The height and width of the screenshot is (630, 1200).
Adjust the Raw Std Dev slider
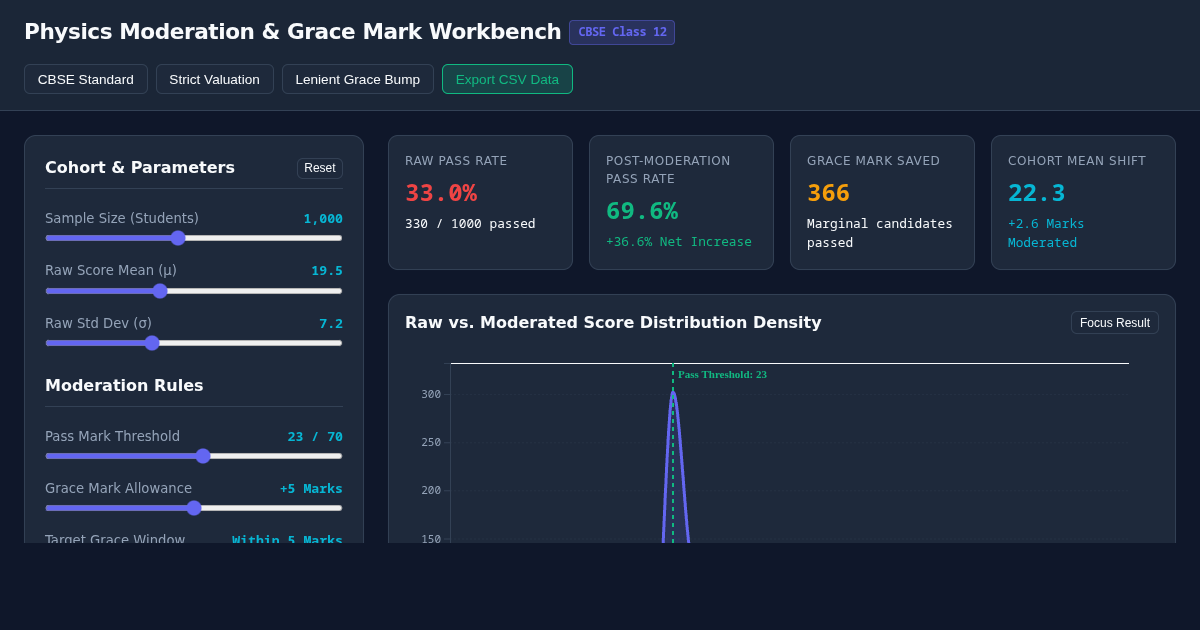coord(194,343)
